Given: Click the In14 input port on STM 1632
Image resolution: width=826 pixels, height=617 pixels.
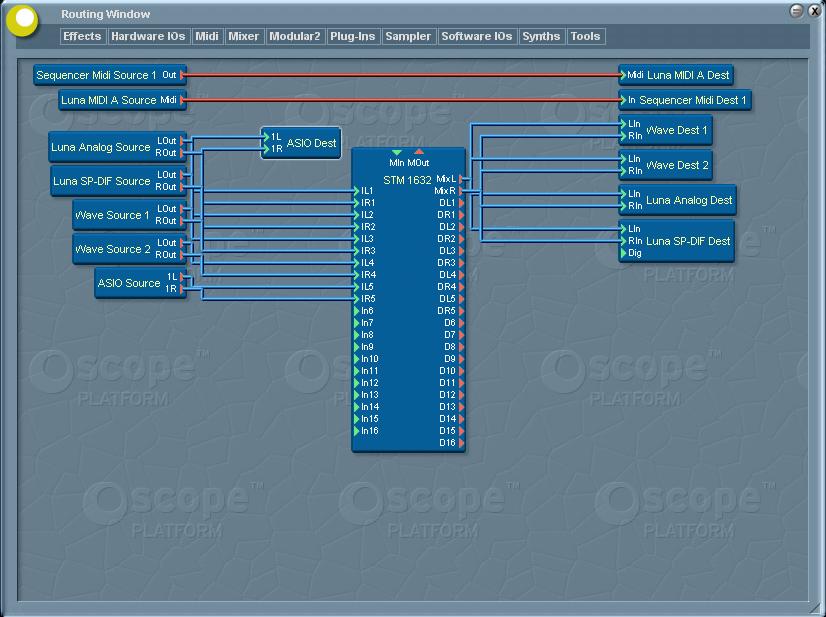Looking at the screenshot, I should (x=357, y=407).
